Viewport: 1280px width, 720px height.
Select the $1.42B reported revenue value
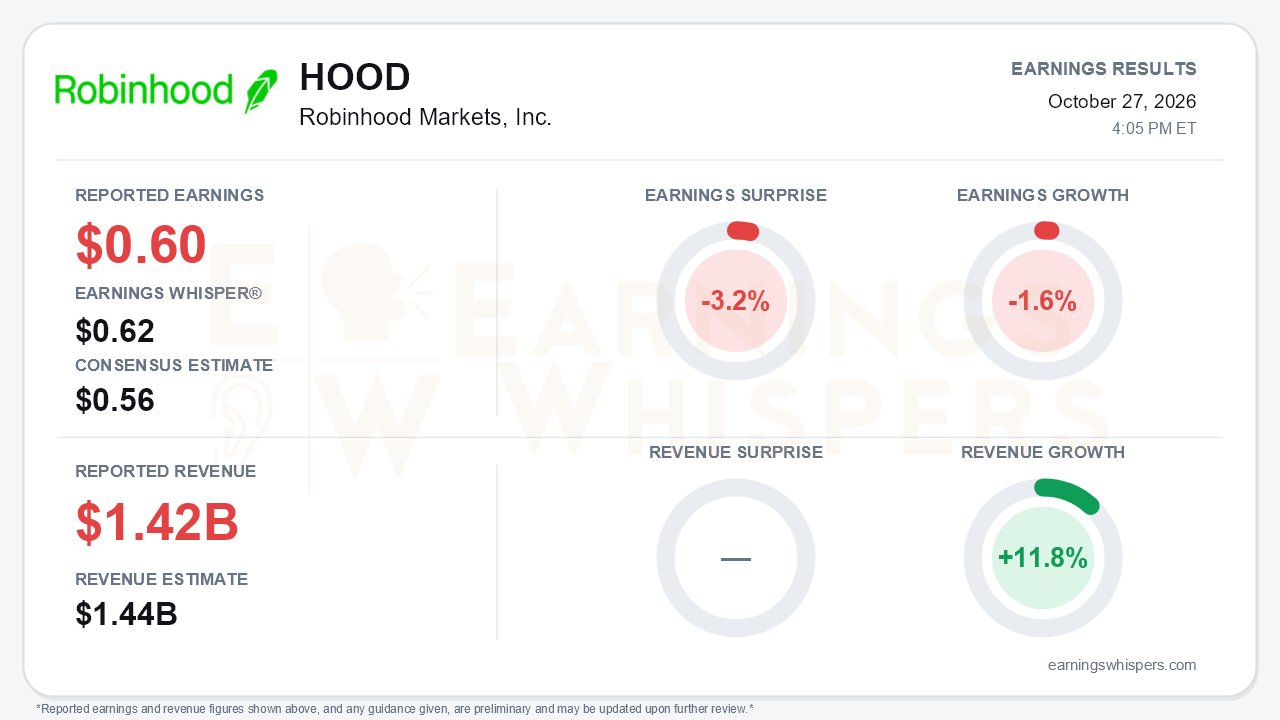pos(157,522)
